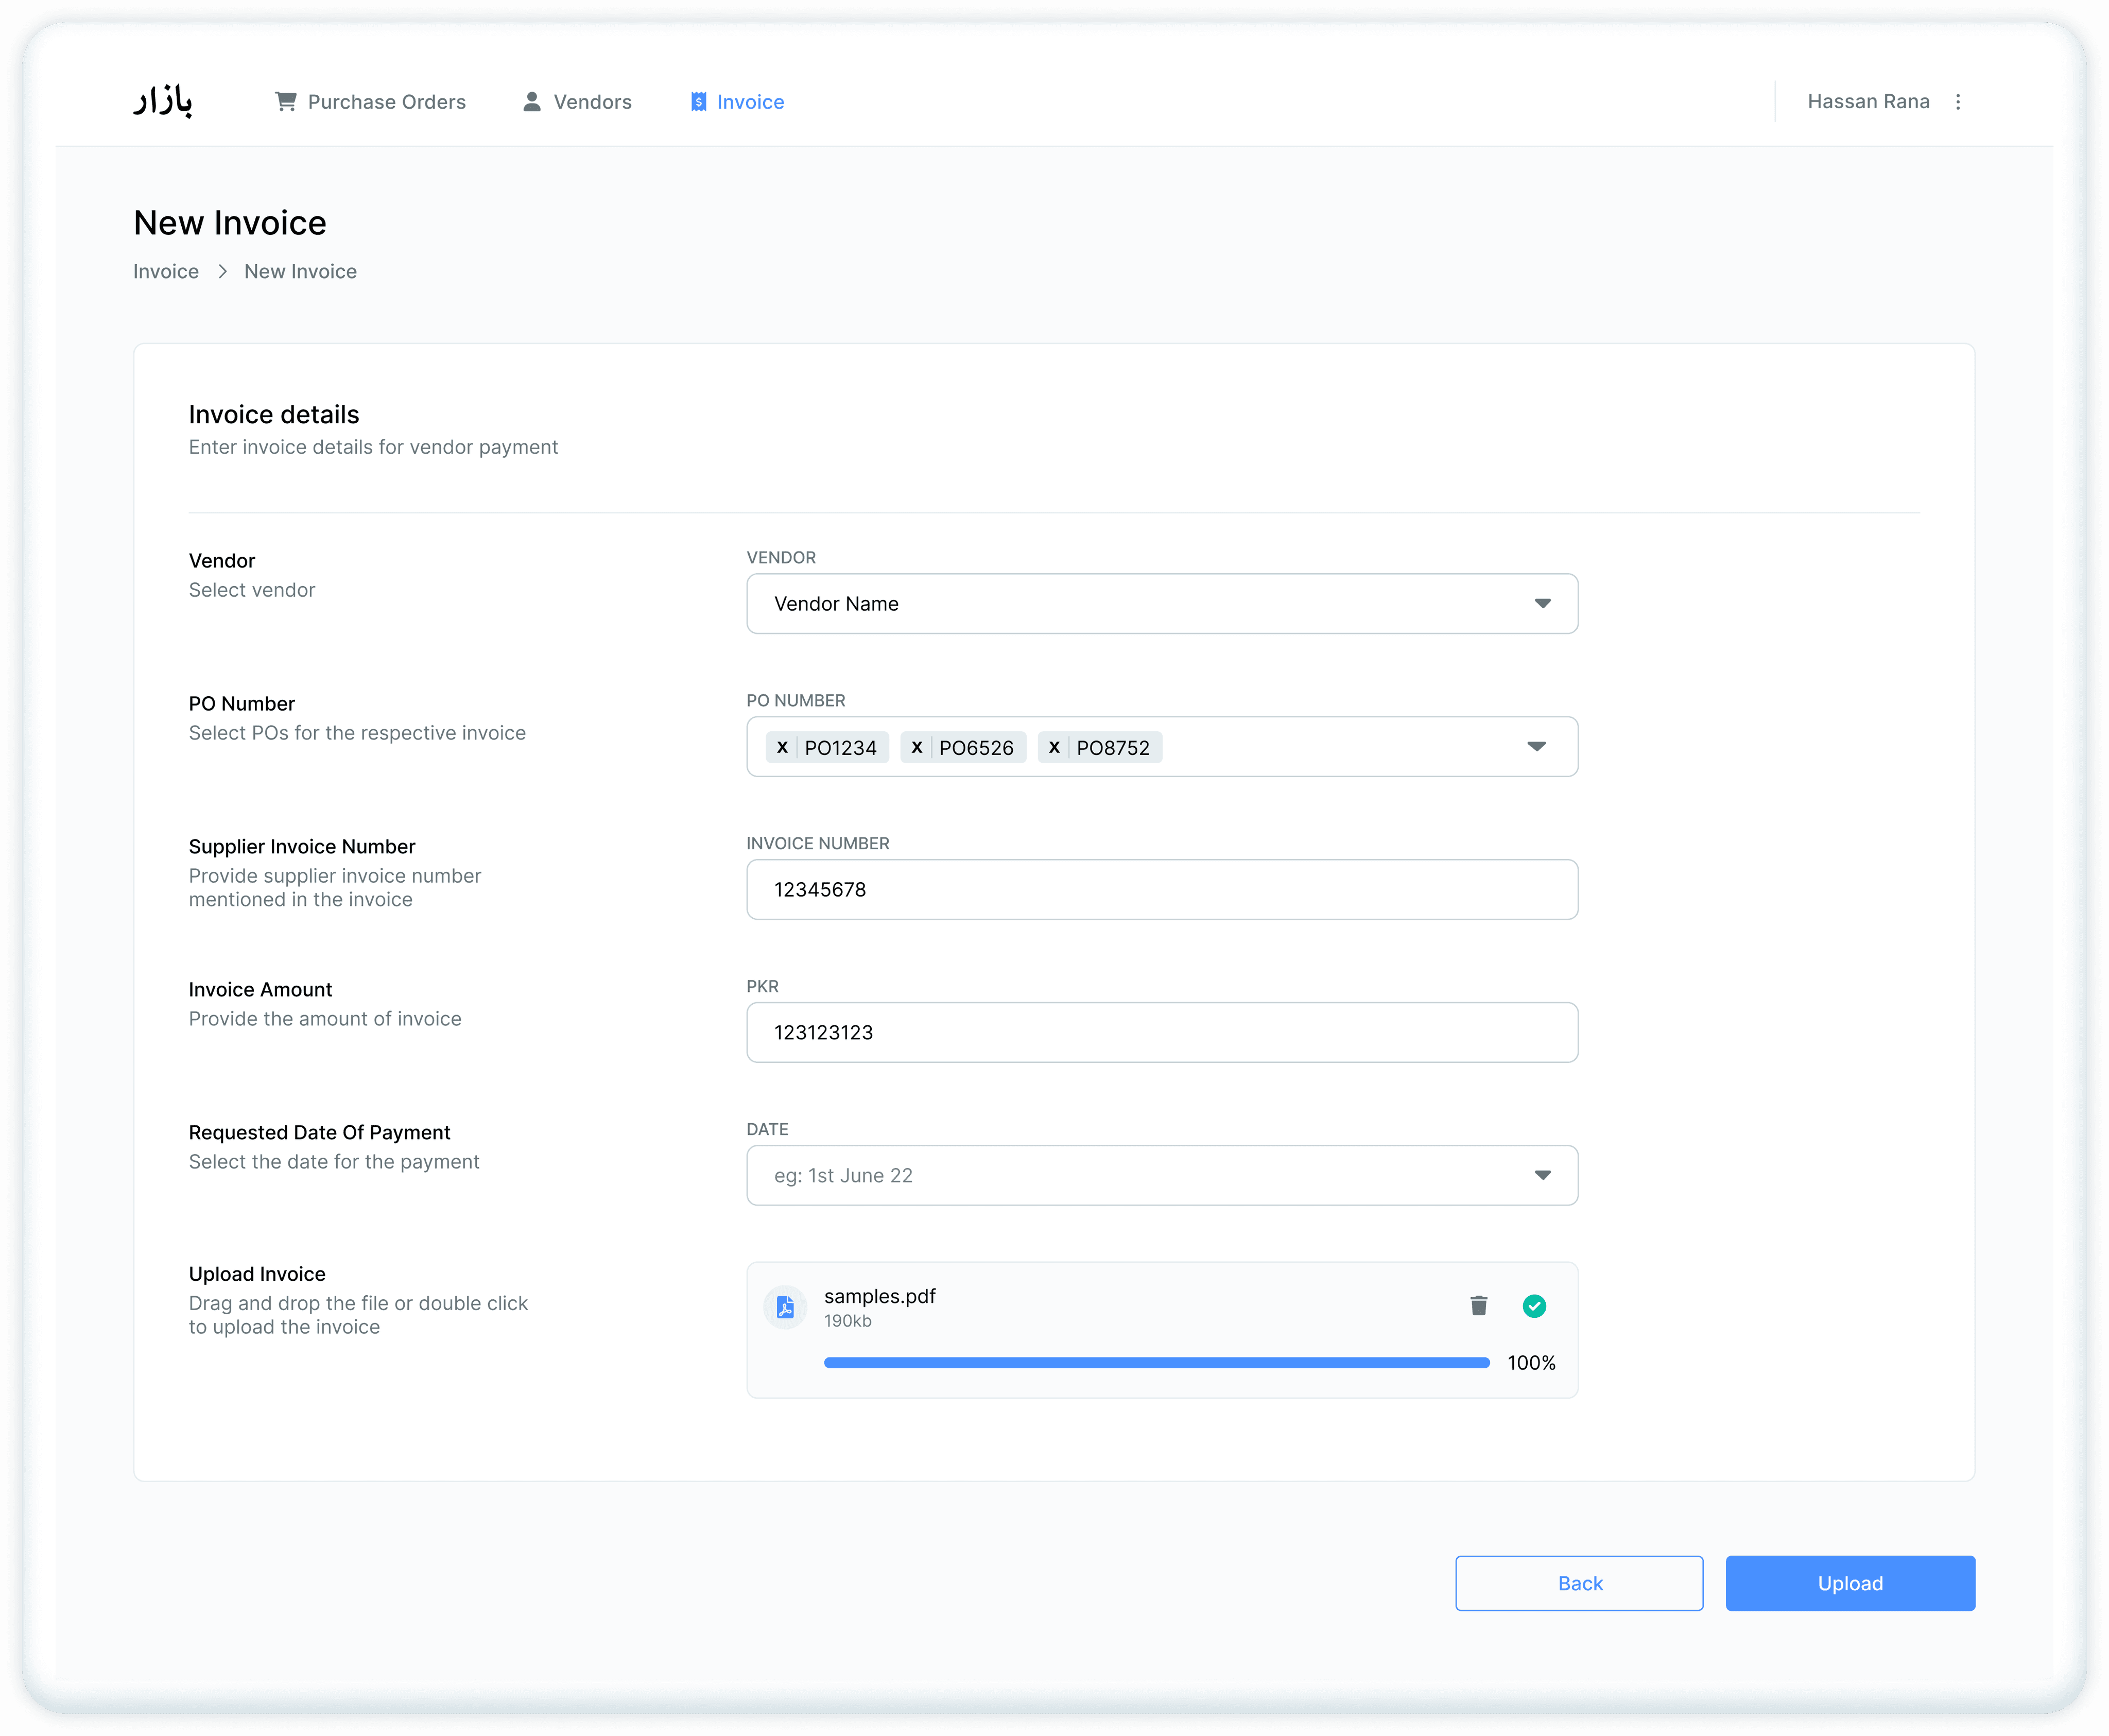Click the Back button

pyautogui.click(x=1579, y=1583)
